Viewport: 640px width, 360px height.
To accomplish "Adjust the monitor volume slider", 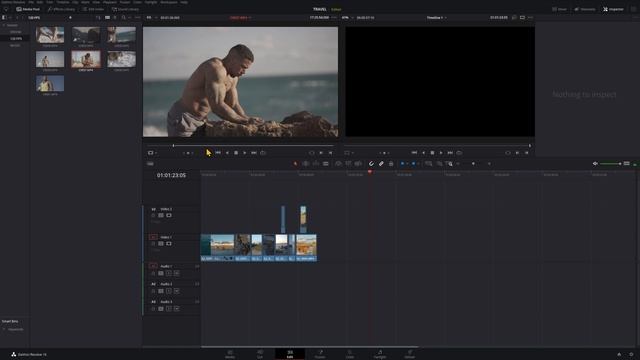I will click(611, 164).
